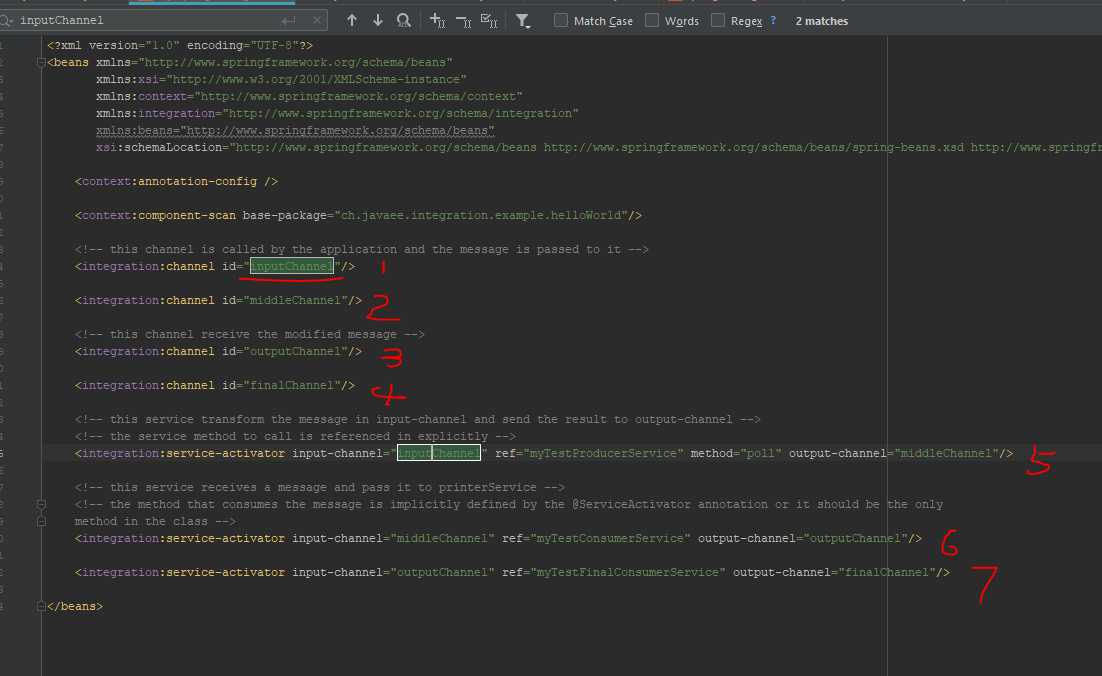Click comment 'this channel receive the modified message'

point(249,334)
